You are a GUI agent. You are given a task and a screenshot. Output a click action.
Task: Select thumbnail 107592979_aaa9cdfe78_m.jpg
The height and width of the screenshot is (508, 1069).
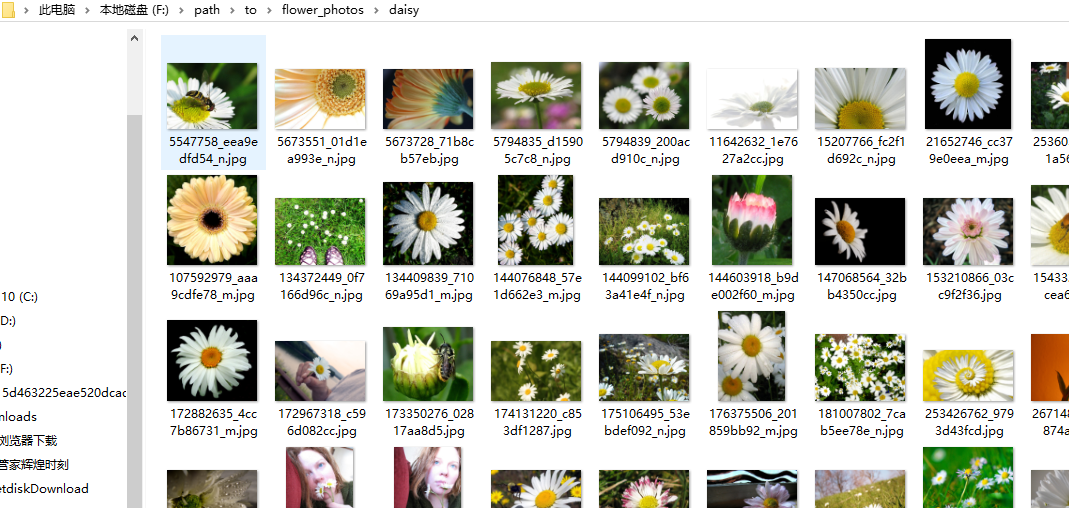tap(213, 220)
